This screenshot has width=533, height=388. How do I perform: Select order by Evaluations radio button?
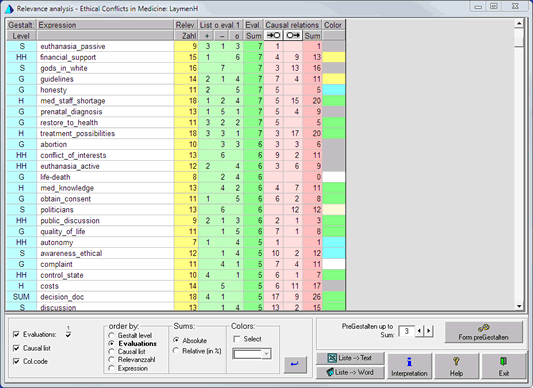[x=111, y=343]
